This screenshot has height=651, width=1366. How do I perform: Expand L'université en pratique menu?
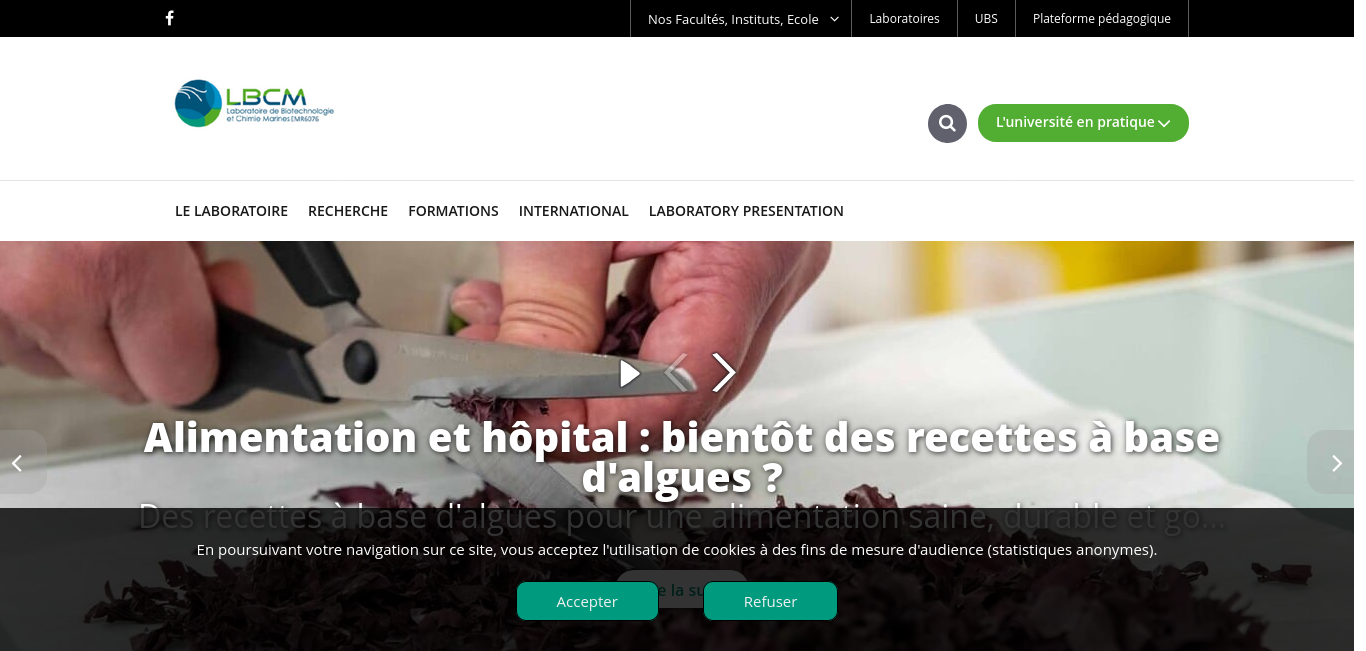pyautogui.click(x=1083, y=123)
